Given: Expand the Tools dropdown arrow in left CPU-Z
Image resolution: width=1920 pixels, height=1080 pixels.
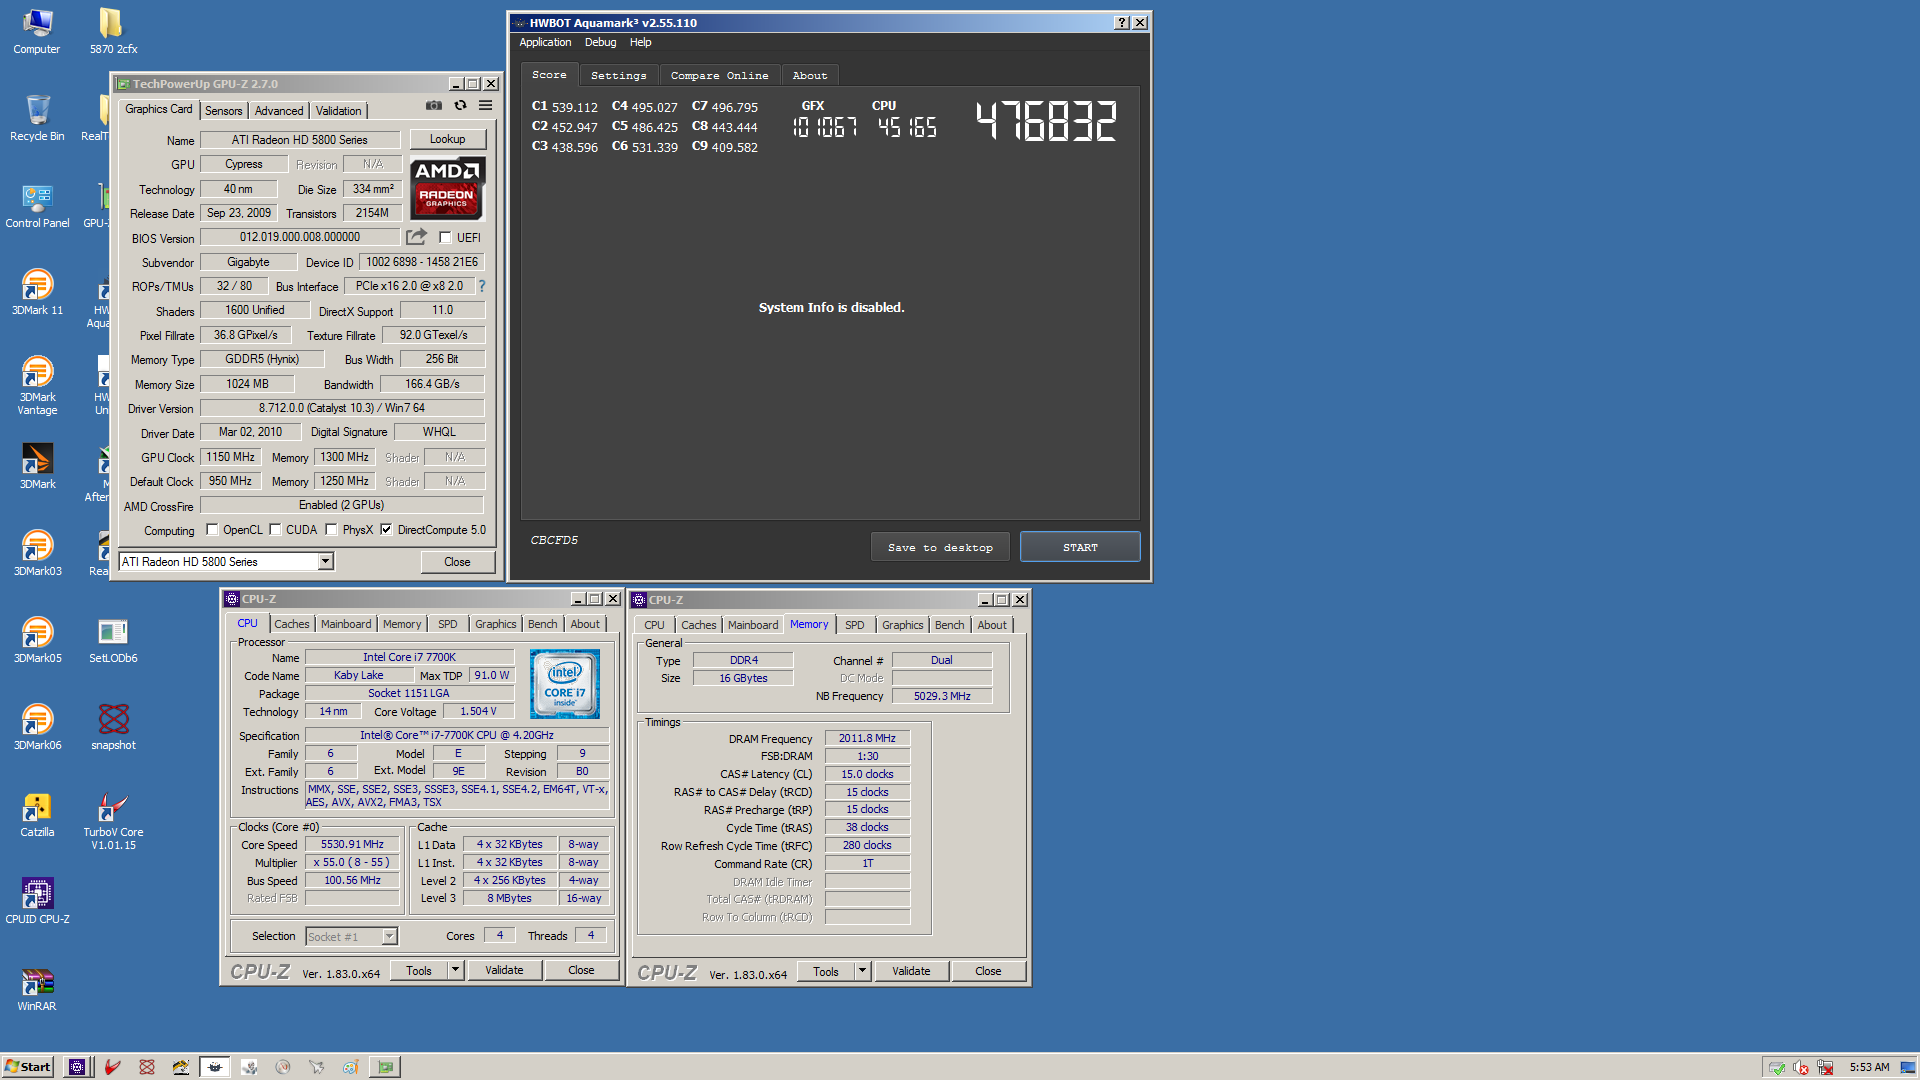Looking at the screenshot, I should tap(456, 970).
